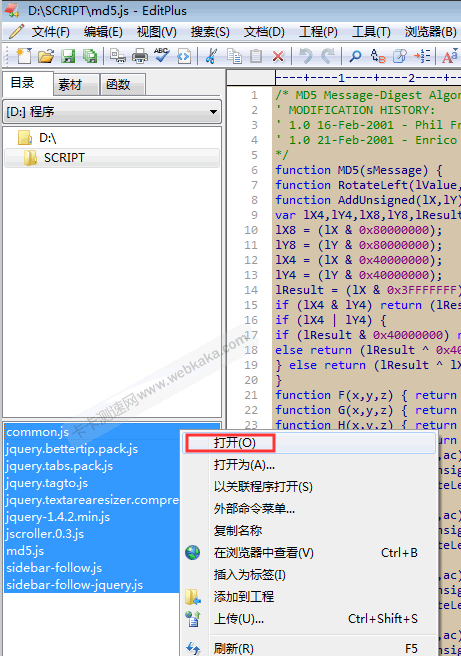Click the Find magnifier icon

(355, 56)
